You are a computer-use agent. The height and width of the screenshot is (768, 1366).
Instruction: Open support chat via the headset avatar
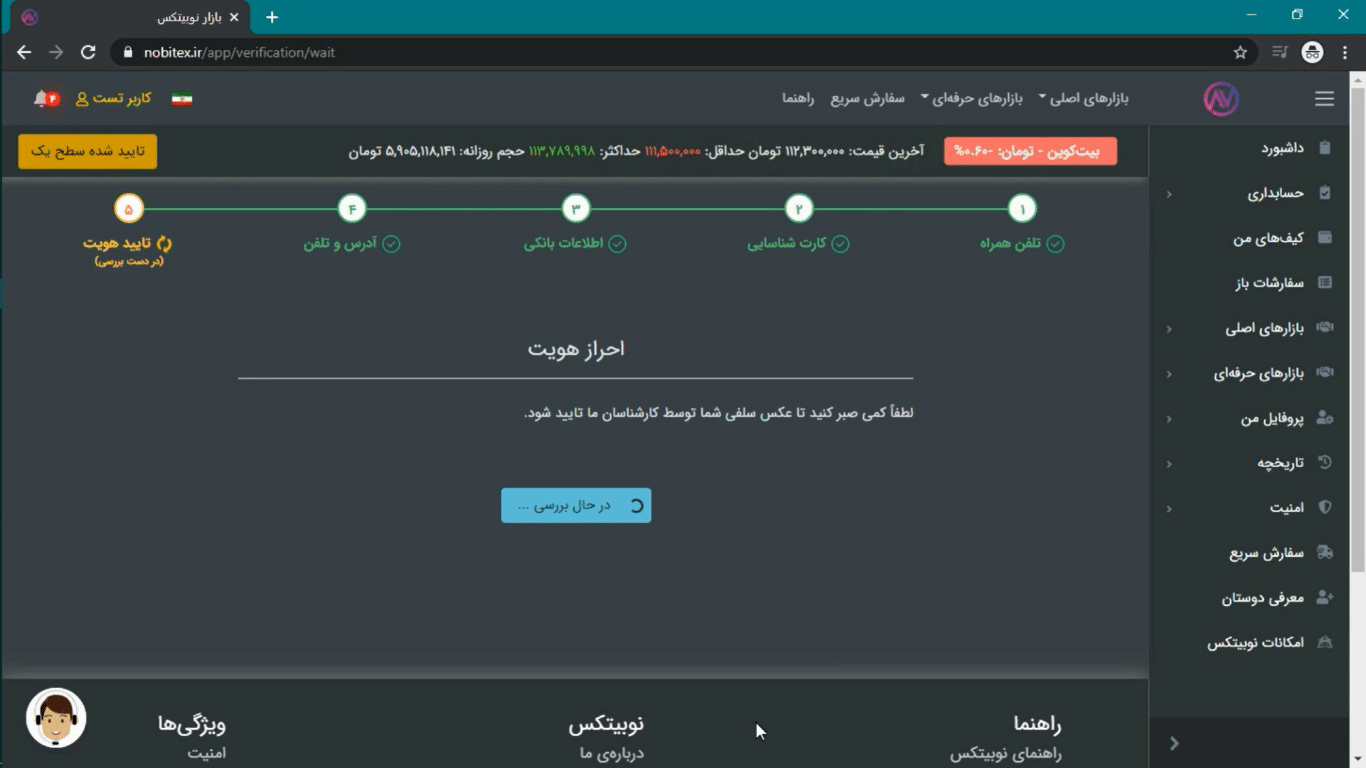[55, 718]
